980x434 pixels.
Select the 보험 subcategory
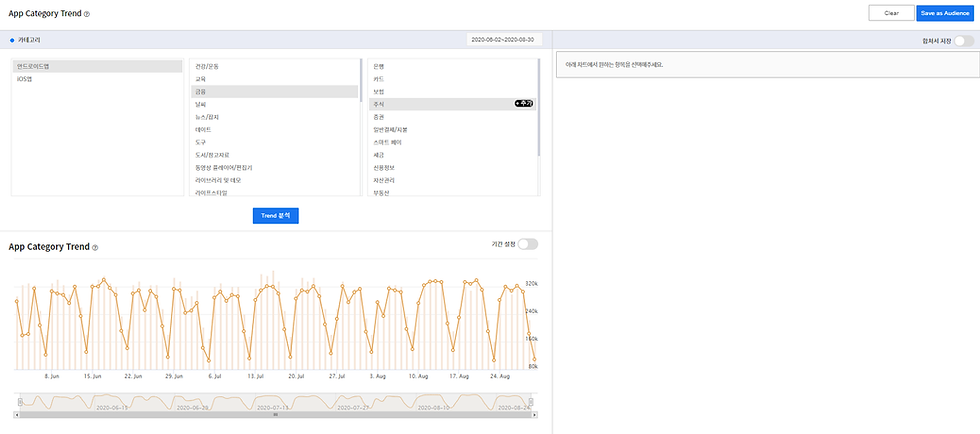tap(452, 91)
